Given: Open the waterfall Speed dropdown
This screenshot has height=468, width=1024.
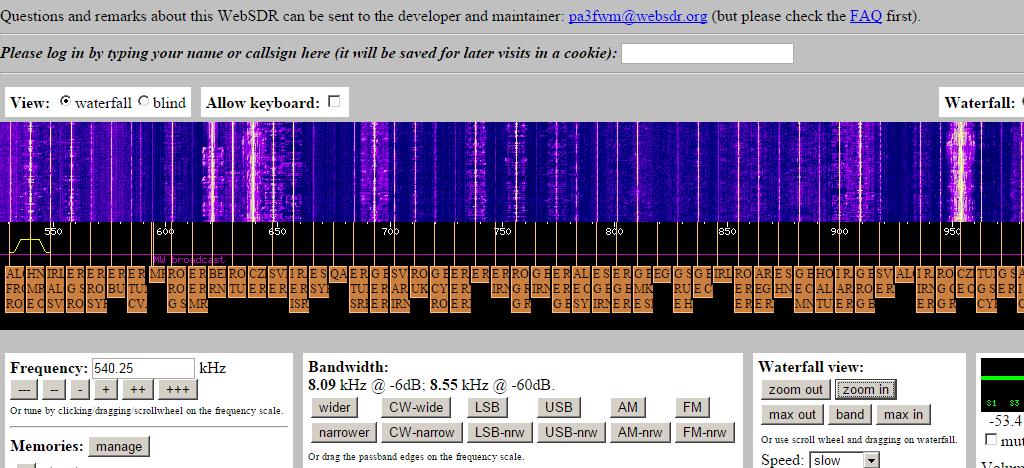Looking at the screenshot, I should pyautogui.click(x=844, y=460).
